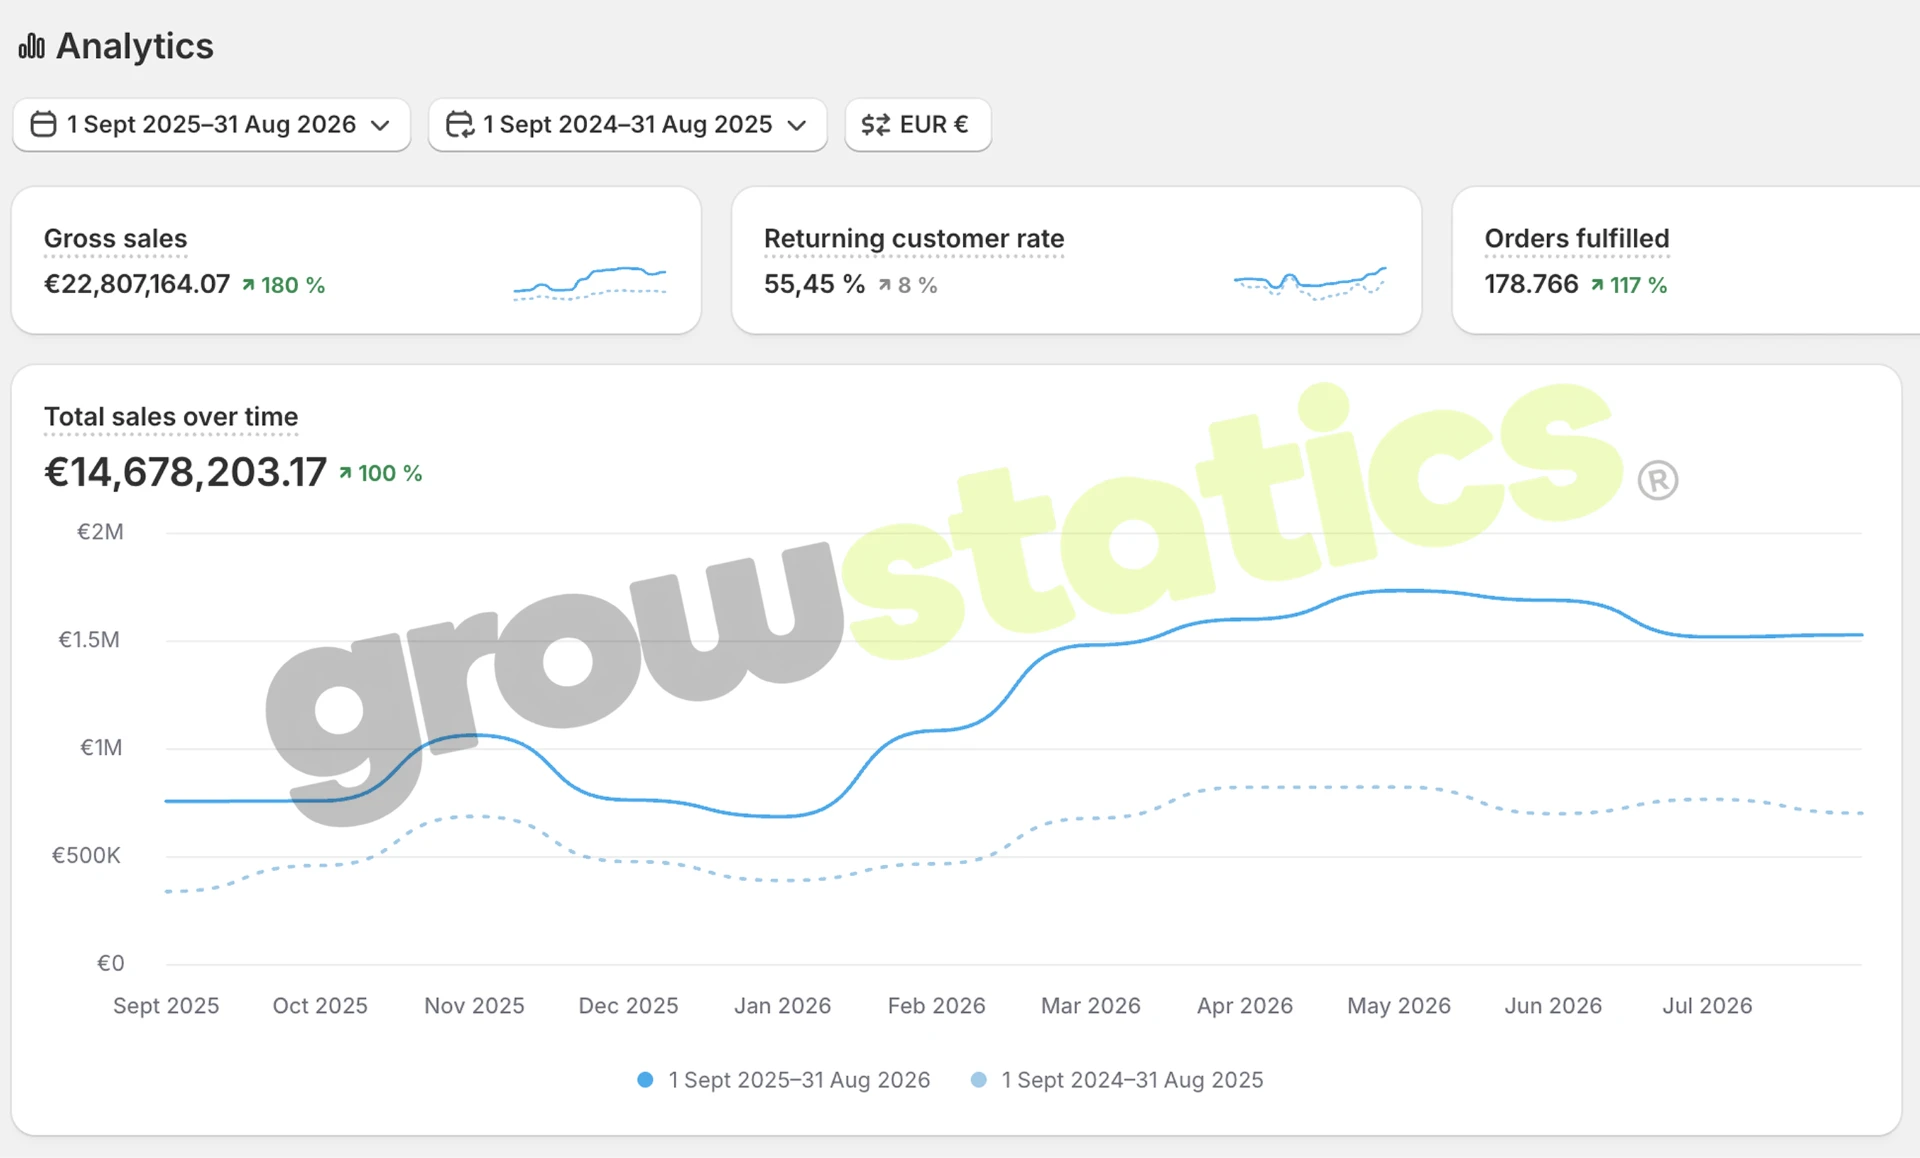Click the €1.5M y-axis label
The width and height of the screenshot is (1920, 1158).
coord(89,640)
